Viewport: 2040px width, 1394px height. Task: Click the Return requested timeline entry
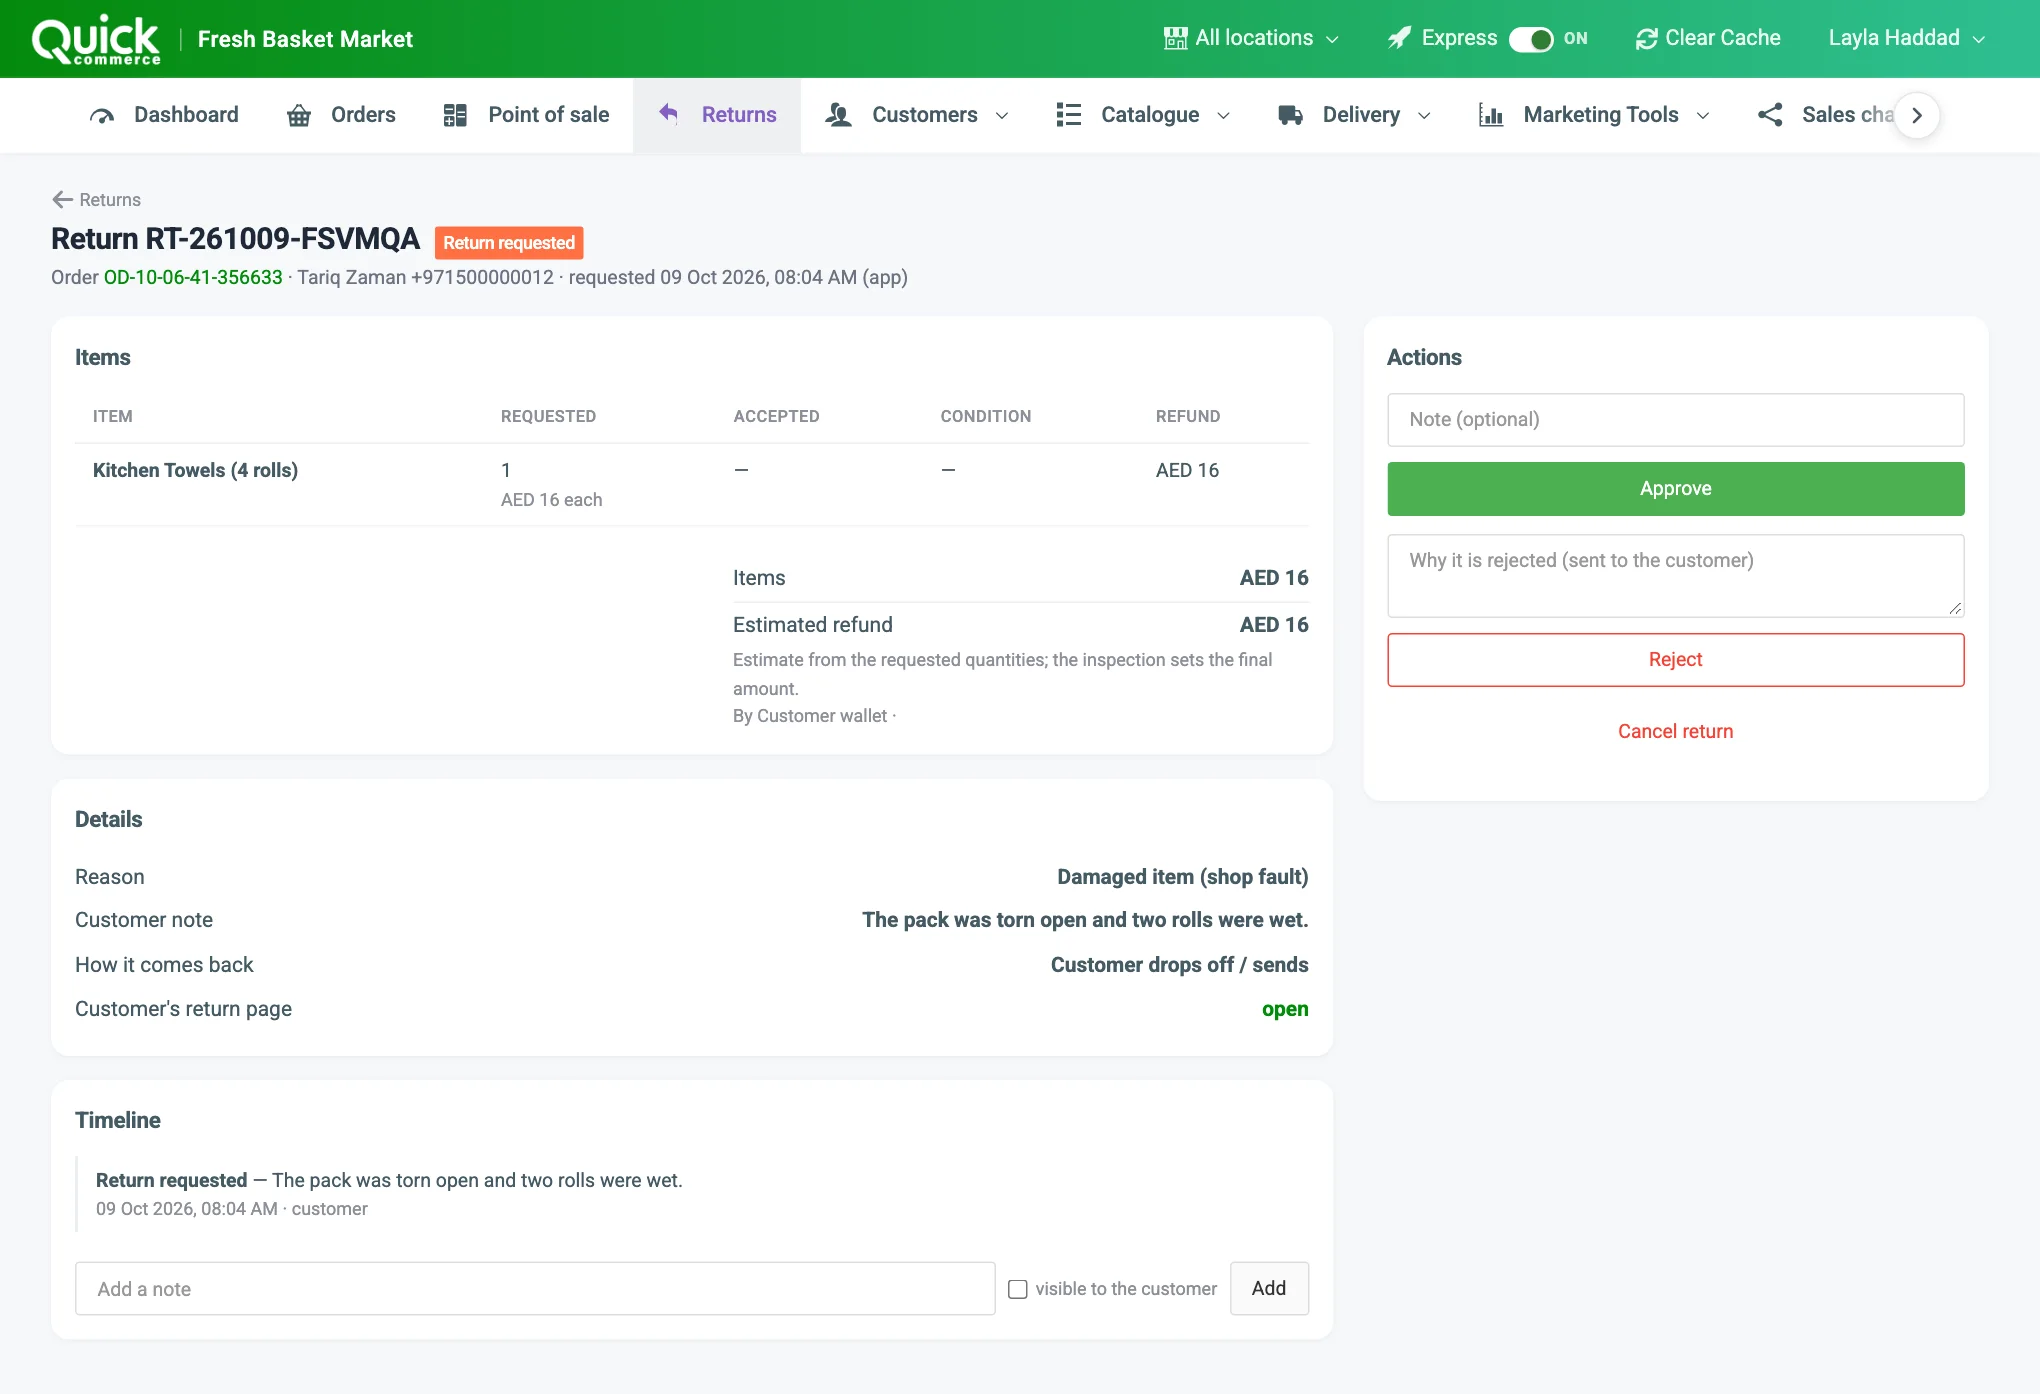pos(389,1193)
